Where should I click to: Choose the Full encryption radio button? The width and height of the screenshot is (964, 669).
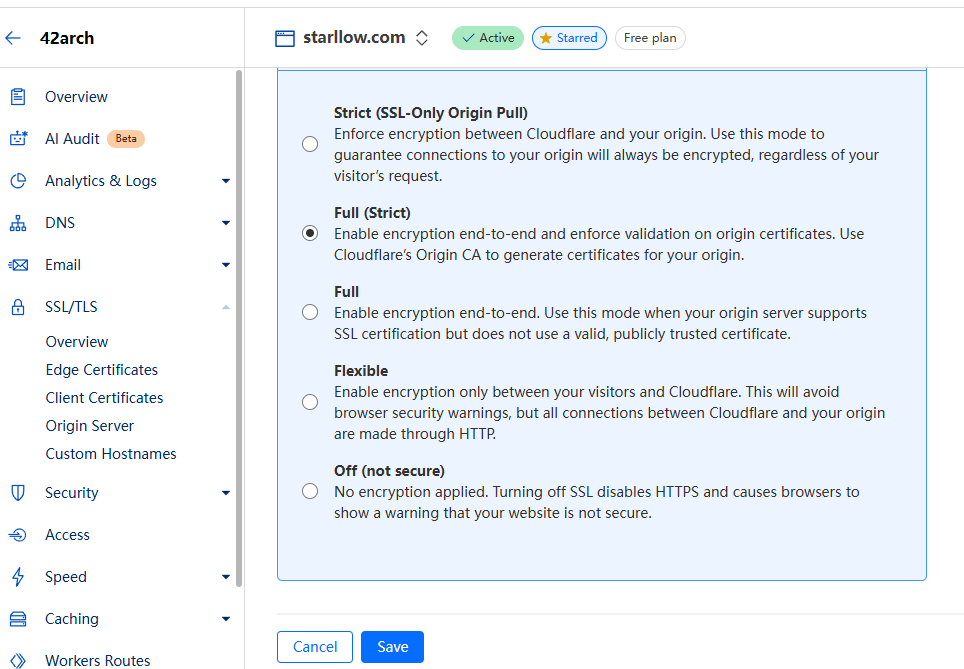click(x=310, y=312)
